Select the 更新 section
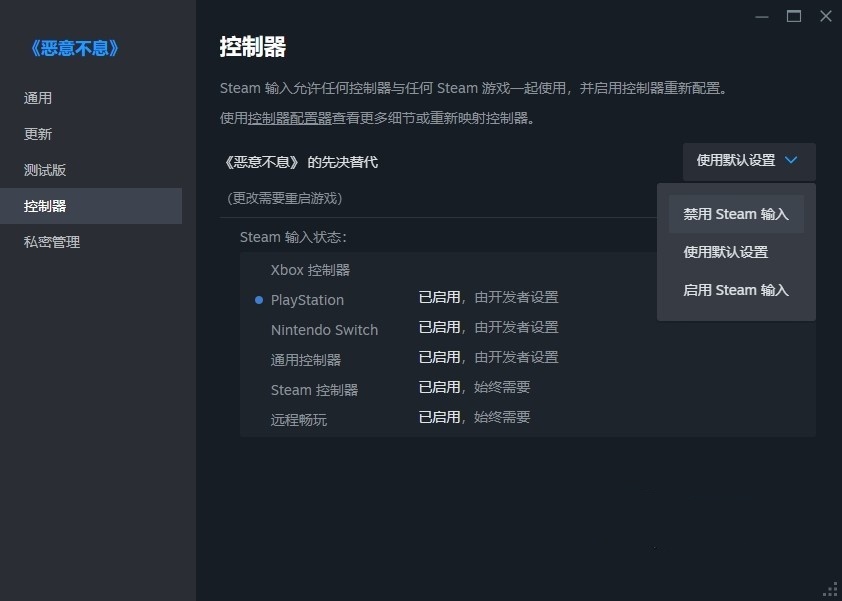Screen dimensions: 842x601 pos(38,133)
